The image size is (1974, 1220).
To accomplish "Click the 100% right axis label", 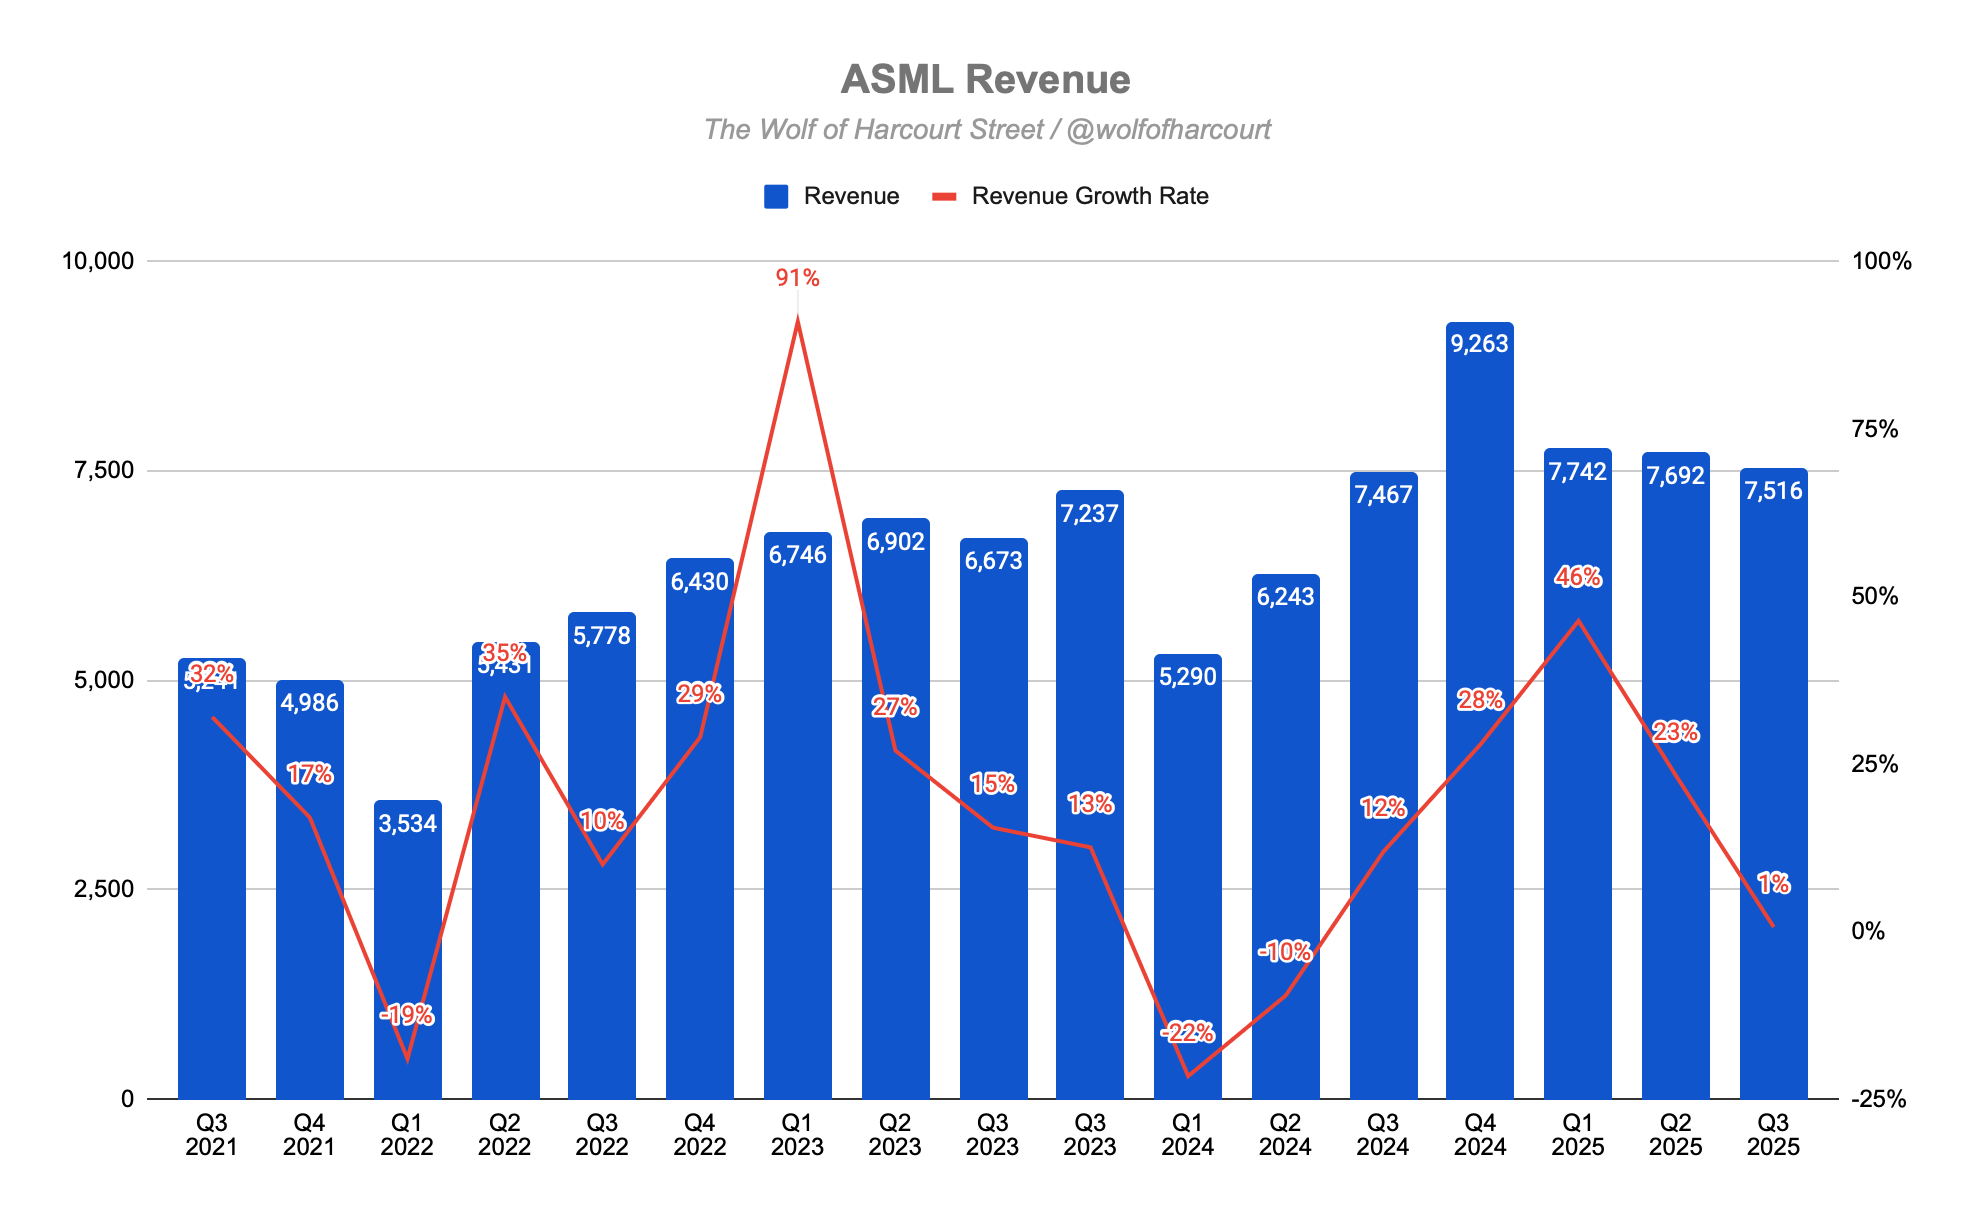I will (1881, 261).
